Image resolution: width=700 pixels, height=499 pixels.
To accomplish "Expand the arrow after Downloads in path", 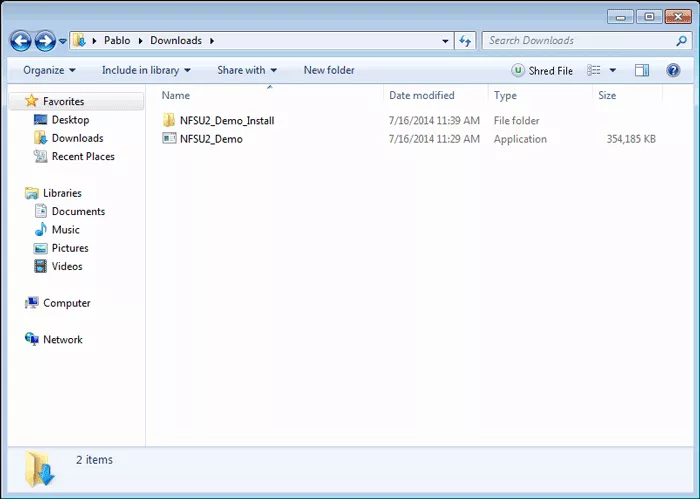I will point(212,41).
